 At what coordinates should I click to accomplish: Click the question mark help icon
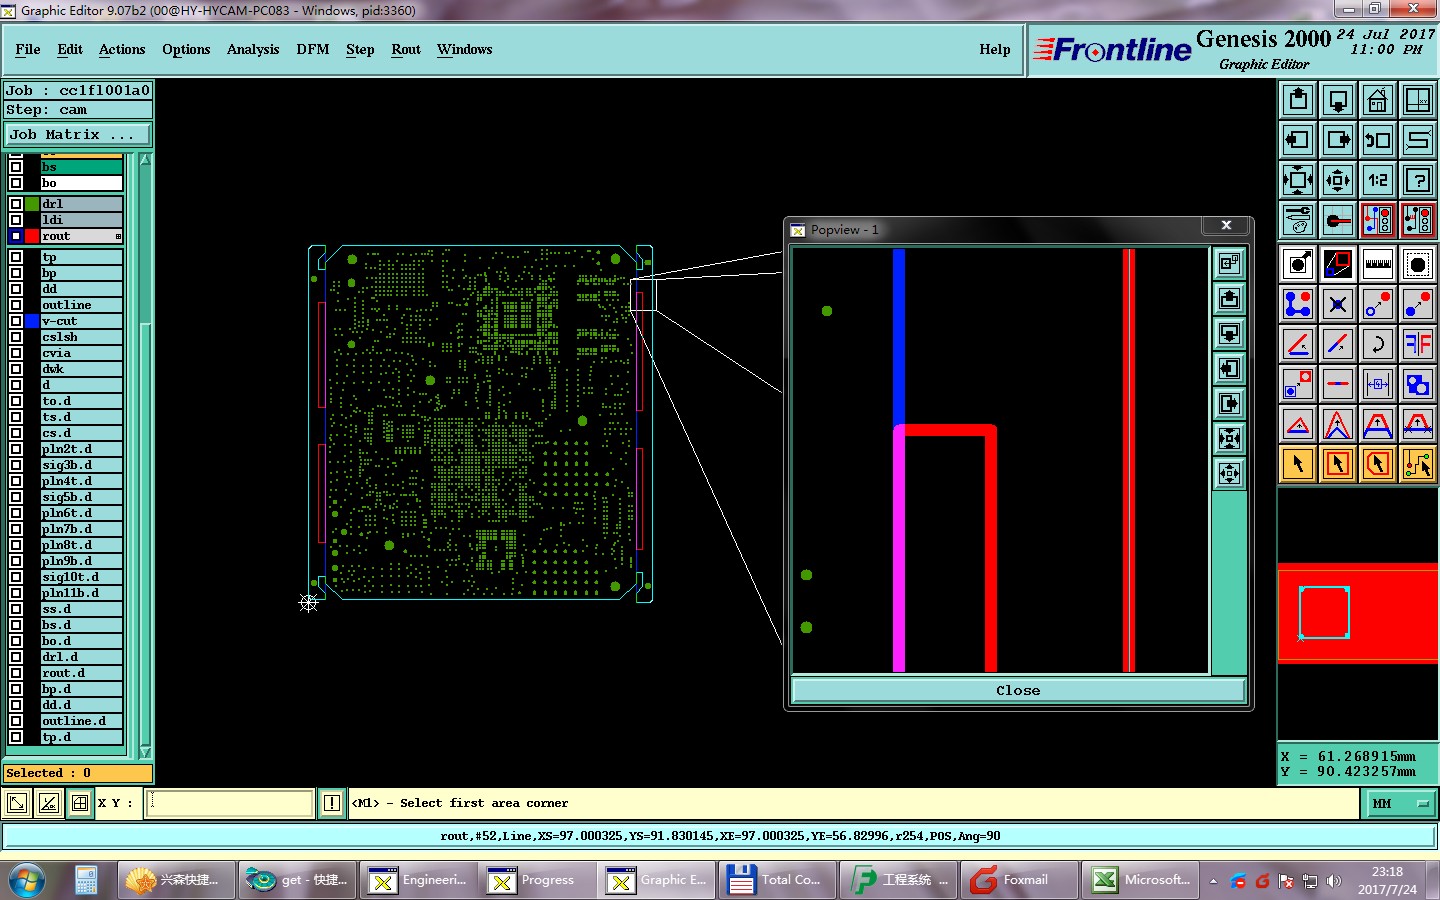coord(1418,180)
